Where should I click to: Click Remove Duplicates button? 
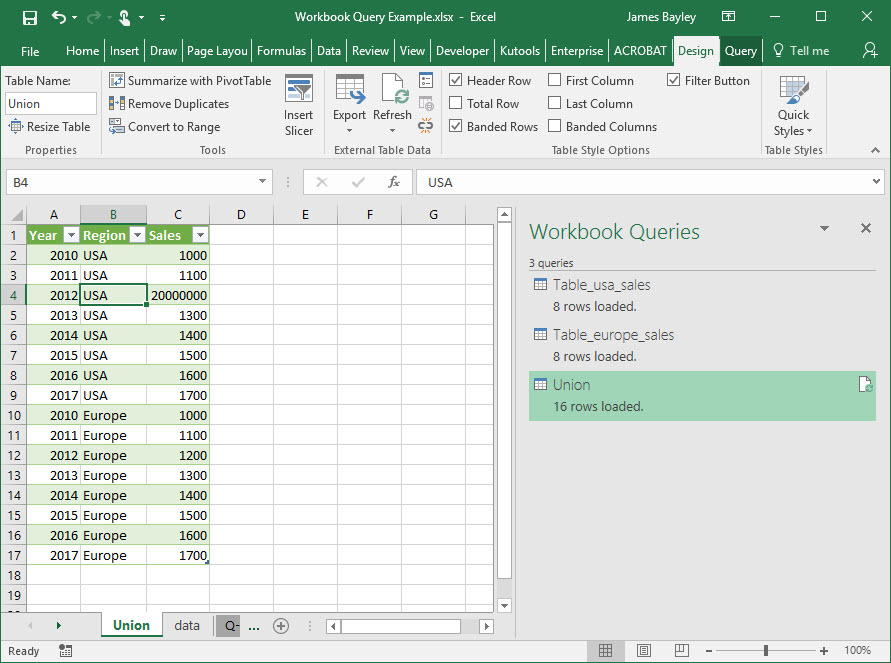click(169, 104)
